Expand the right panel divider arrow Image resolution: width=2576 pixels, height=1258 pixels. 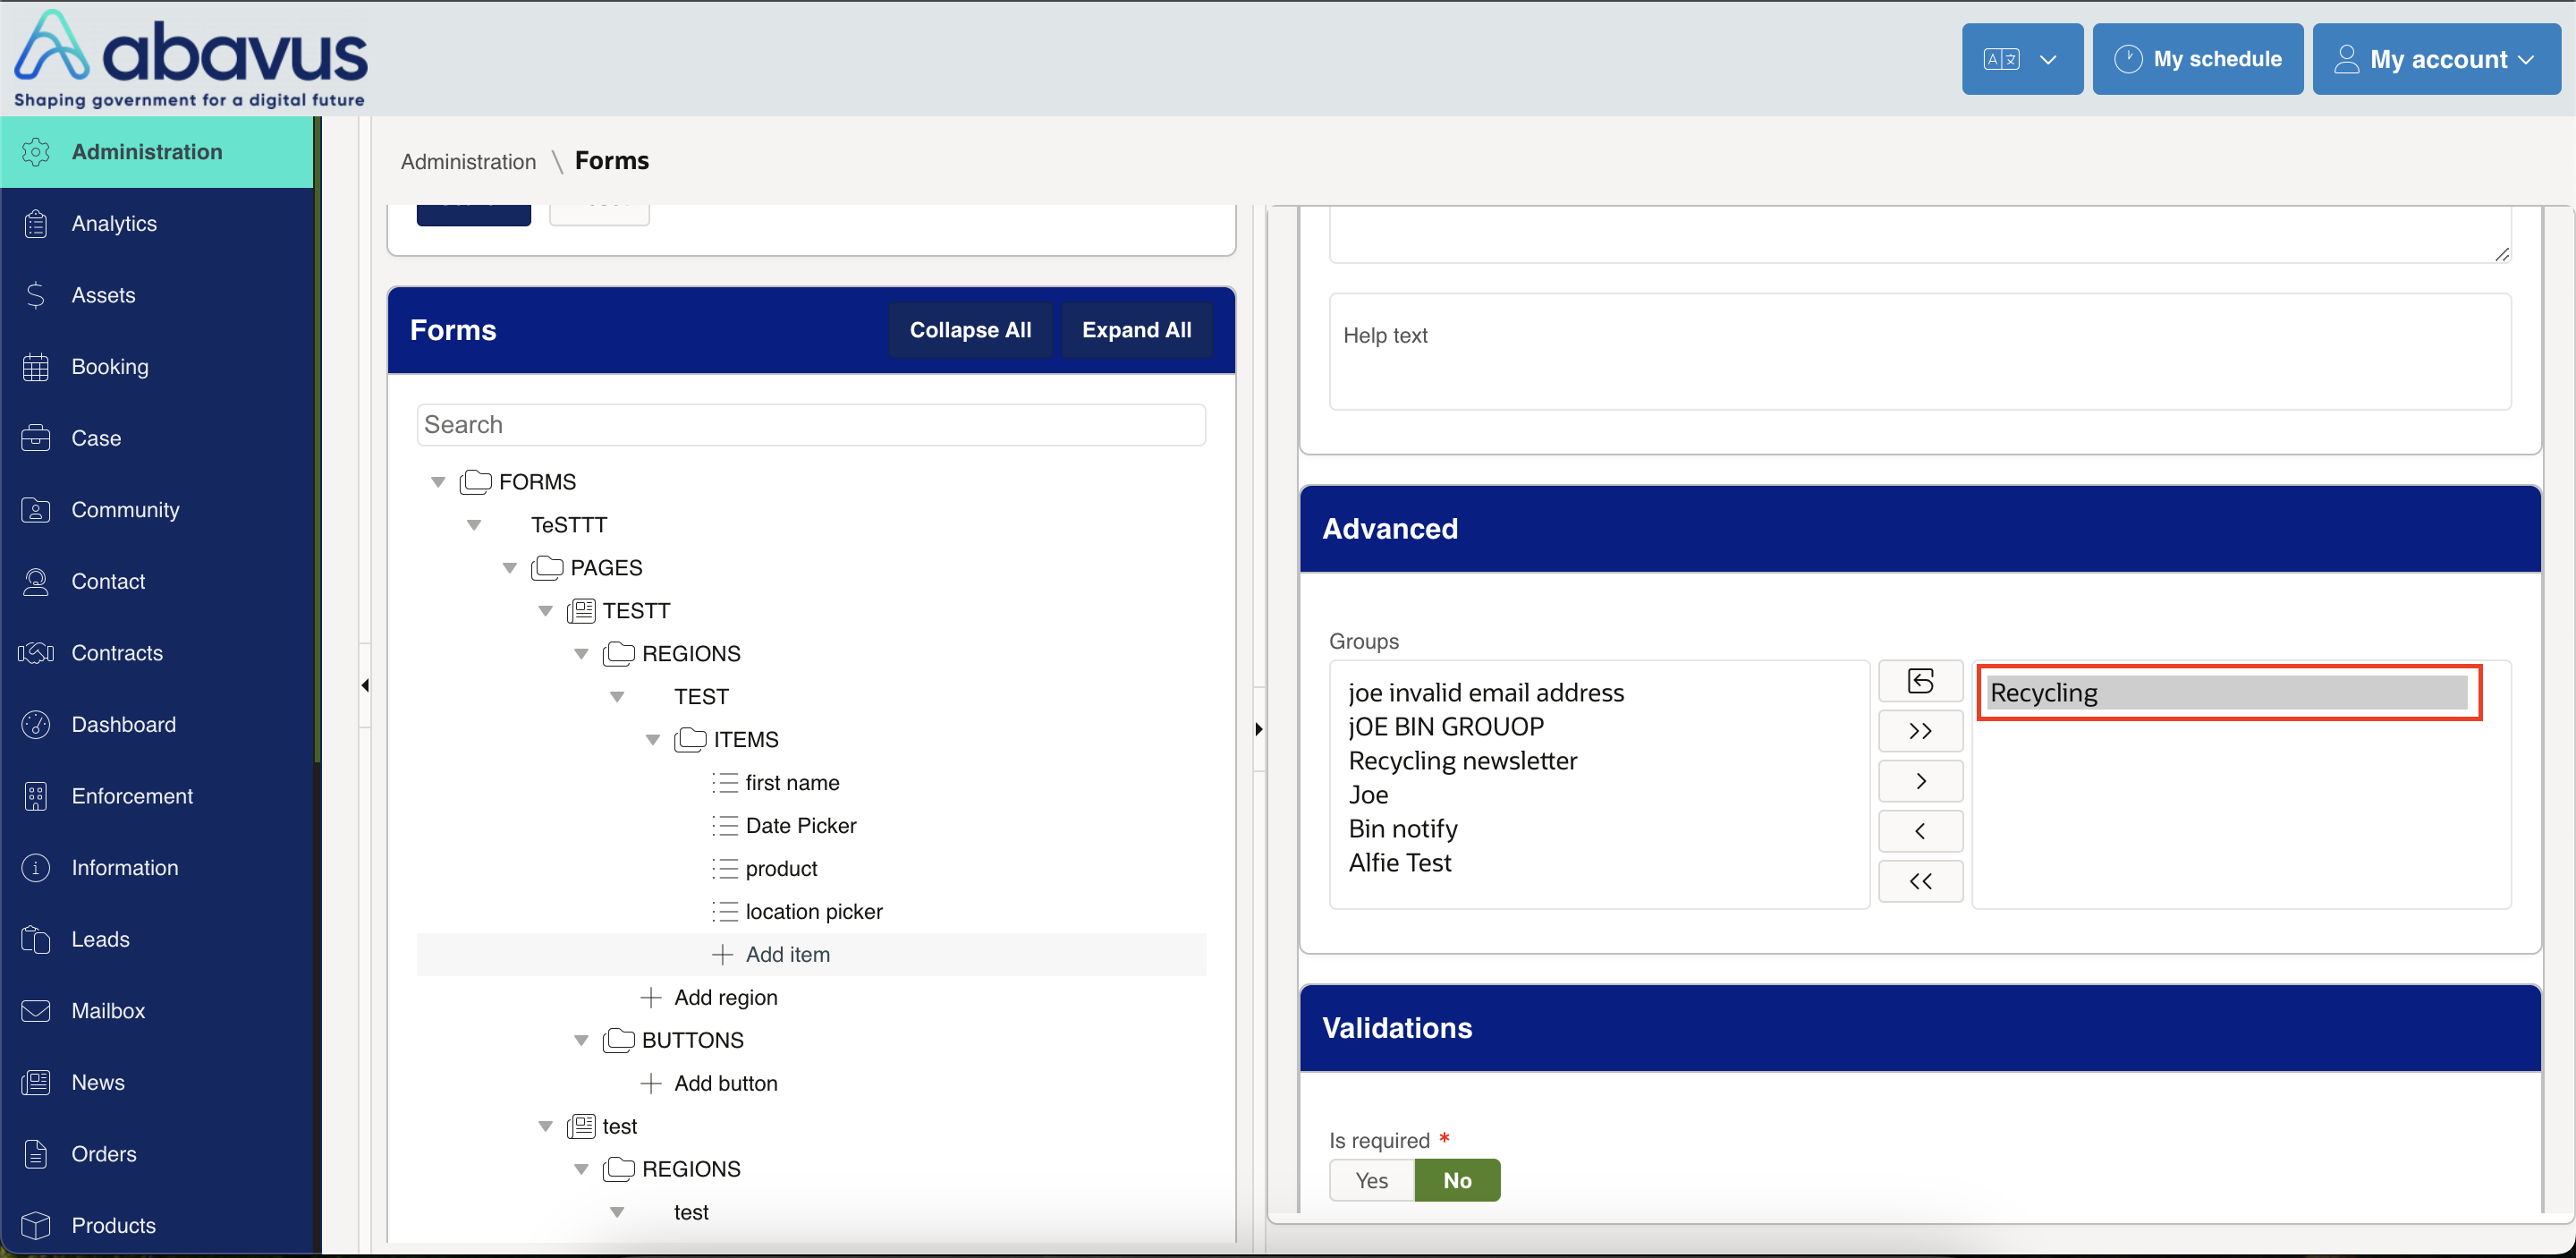pyautogui.click(x=1259, y=729)
